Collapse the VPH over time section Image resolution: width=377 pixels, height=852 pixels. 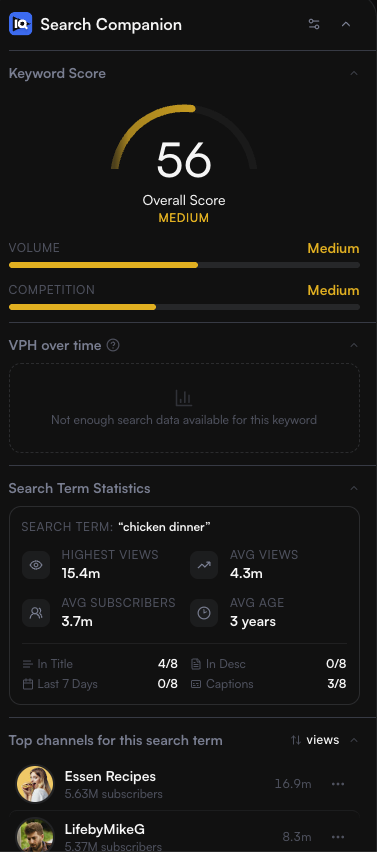[x=354, y=345]
